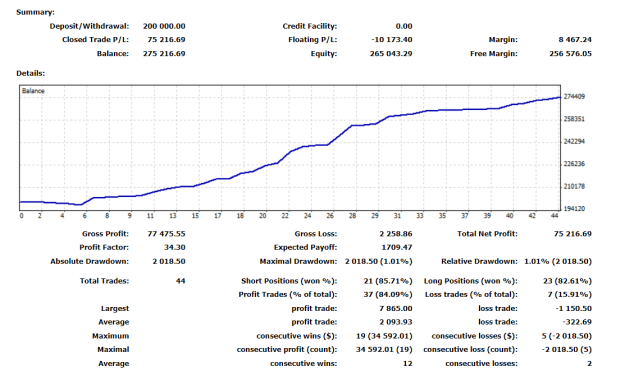
Task: Click the Balance value 275 216.69
Action: click(164, 54)
